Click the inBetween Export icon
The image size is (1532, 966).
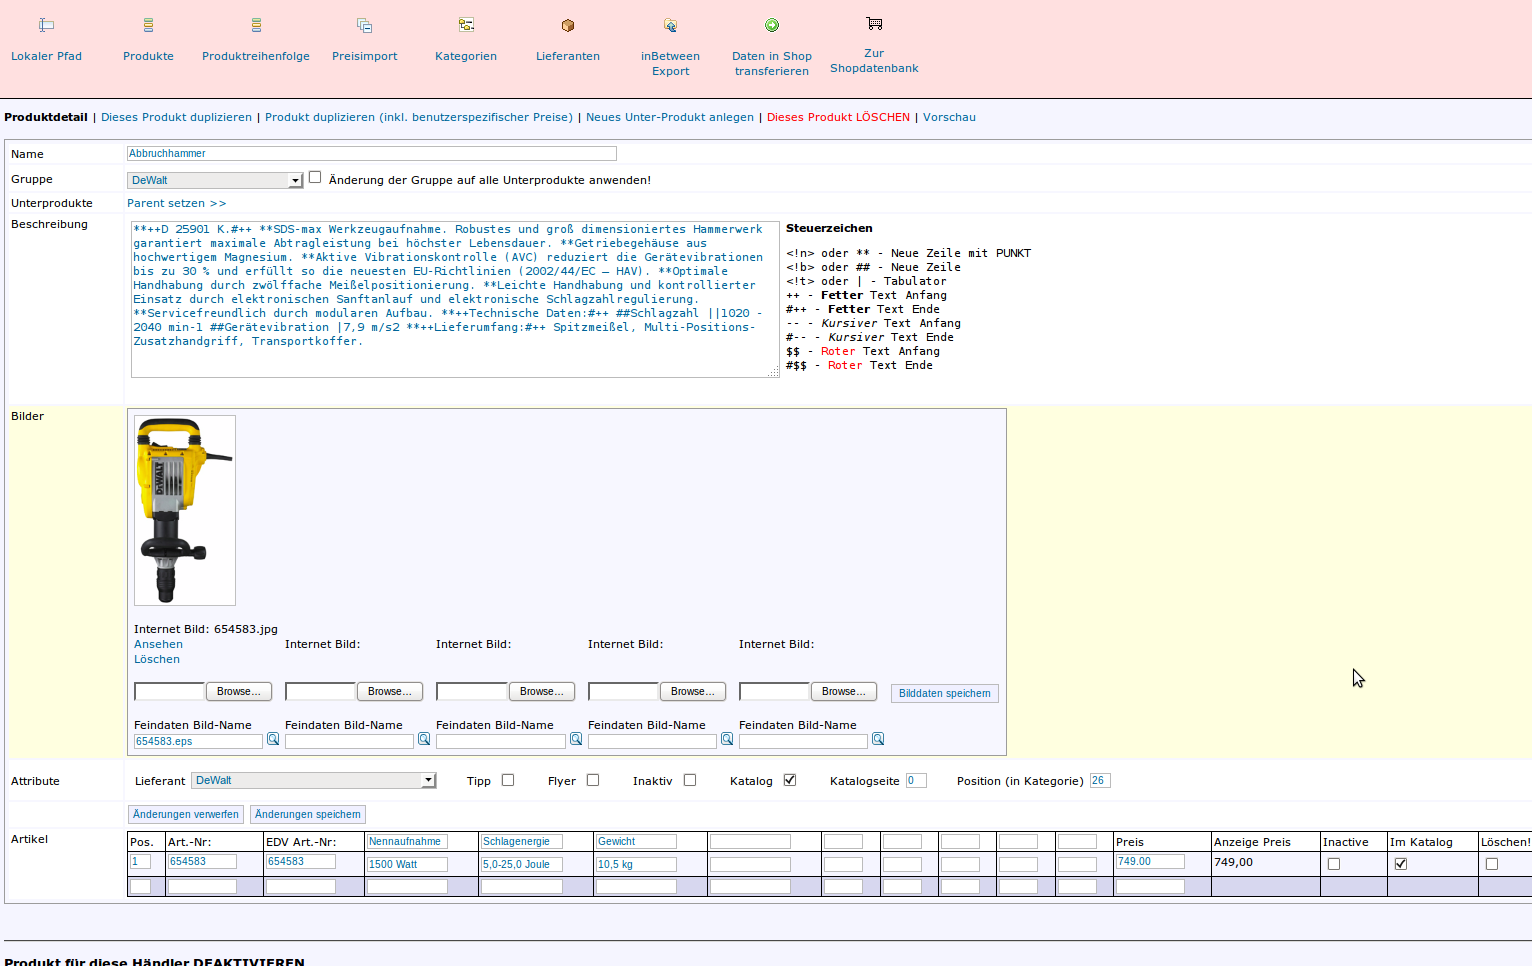click(x=670, y=25)
